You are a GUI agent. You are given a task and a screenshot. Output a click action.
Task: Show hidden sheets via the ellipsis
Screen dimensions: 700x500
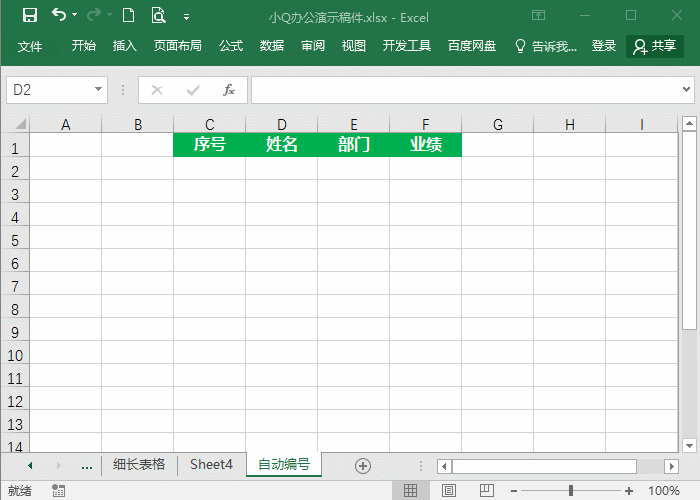87,467
